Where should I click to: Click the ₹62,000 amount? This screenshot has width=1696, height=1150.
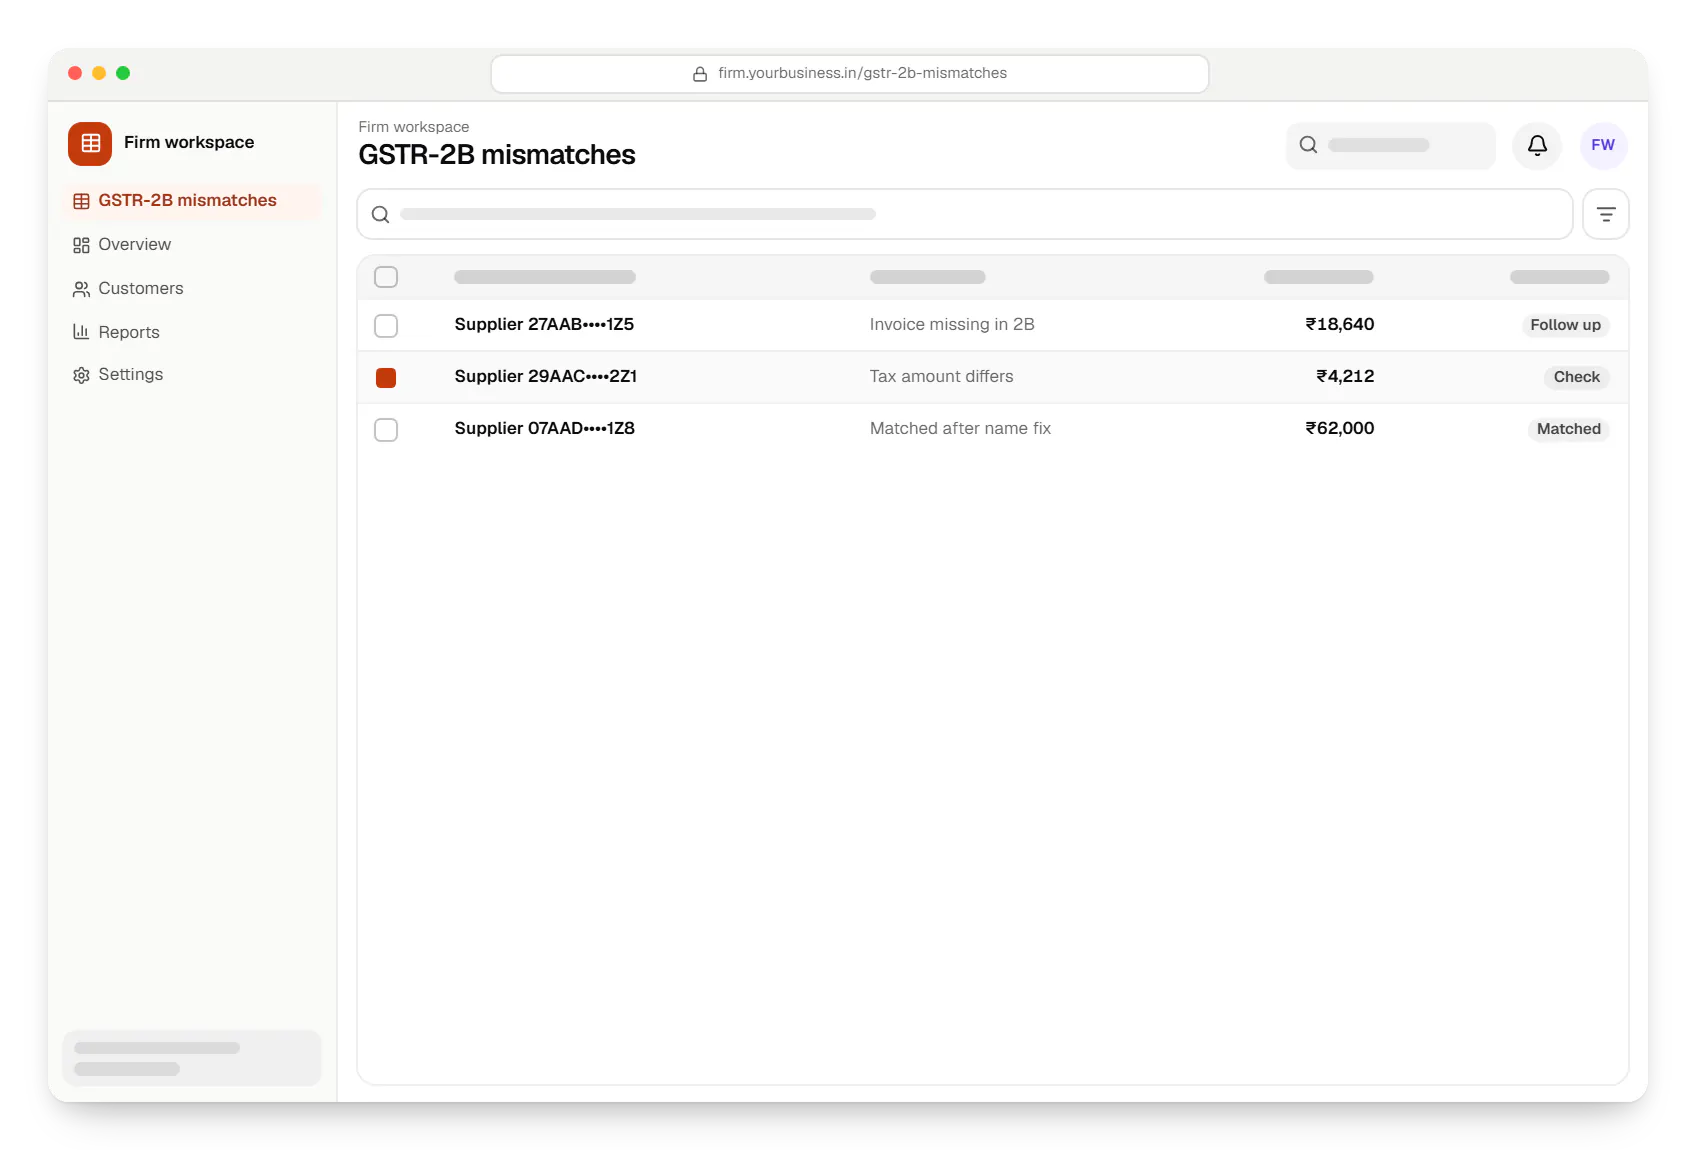click(1339, 428)
